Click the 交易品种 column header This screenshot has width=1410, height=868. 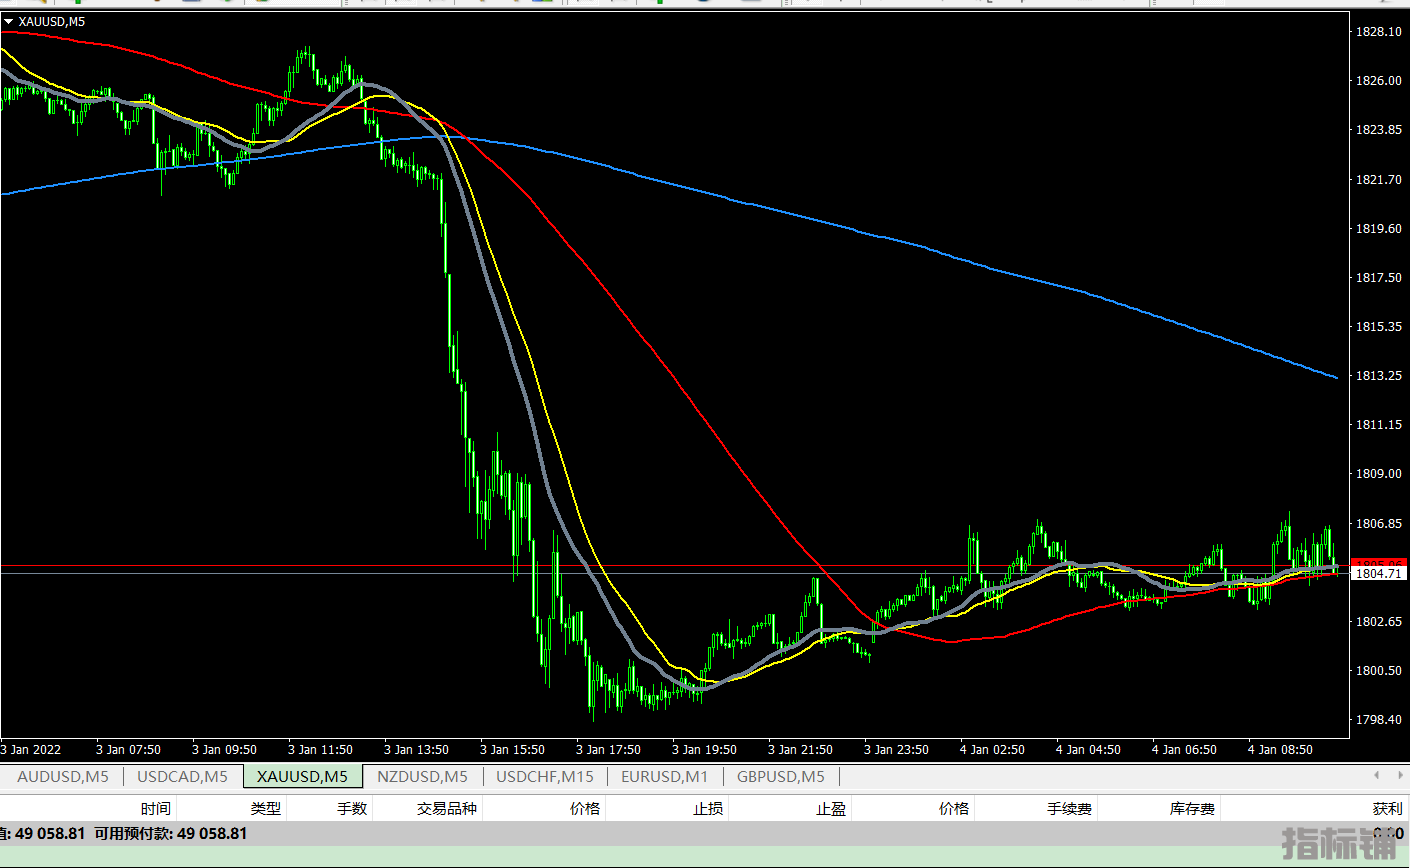(447, 808)
